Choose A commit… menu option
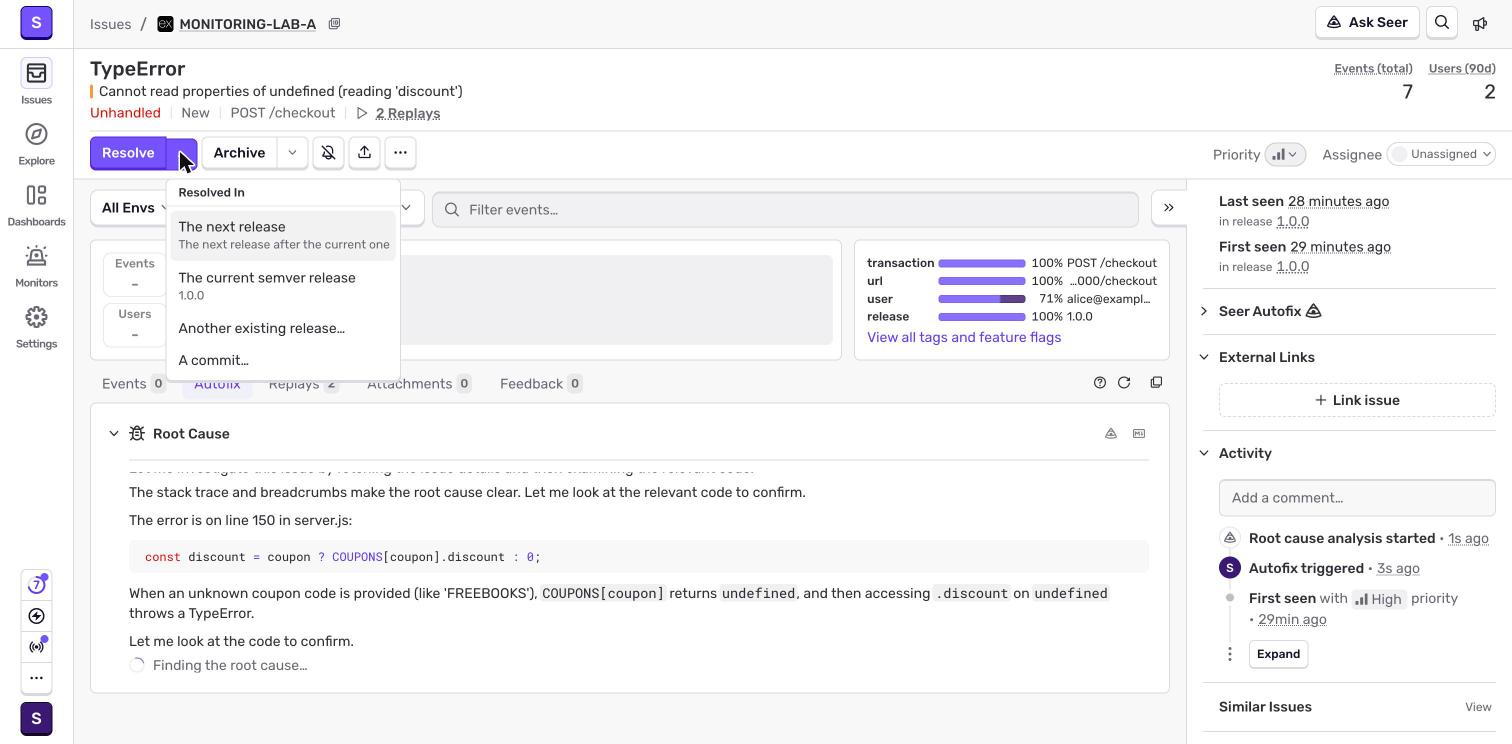Screen dimensions: 1512x744 [283, 360]
